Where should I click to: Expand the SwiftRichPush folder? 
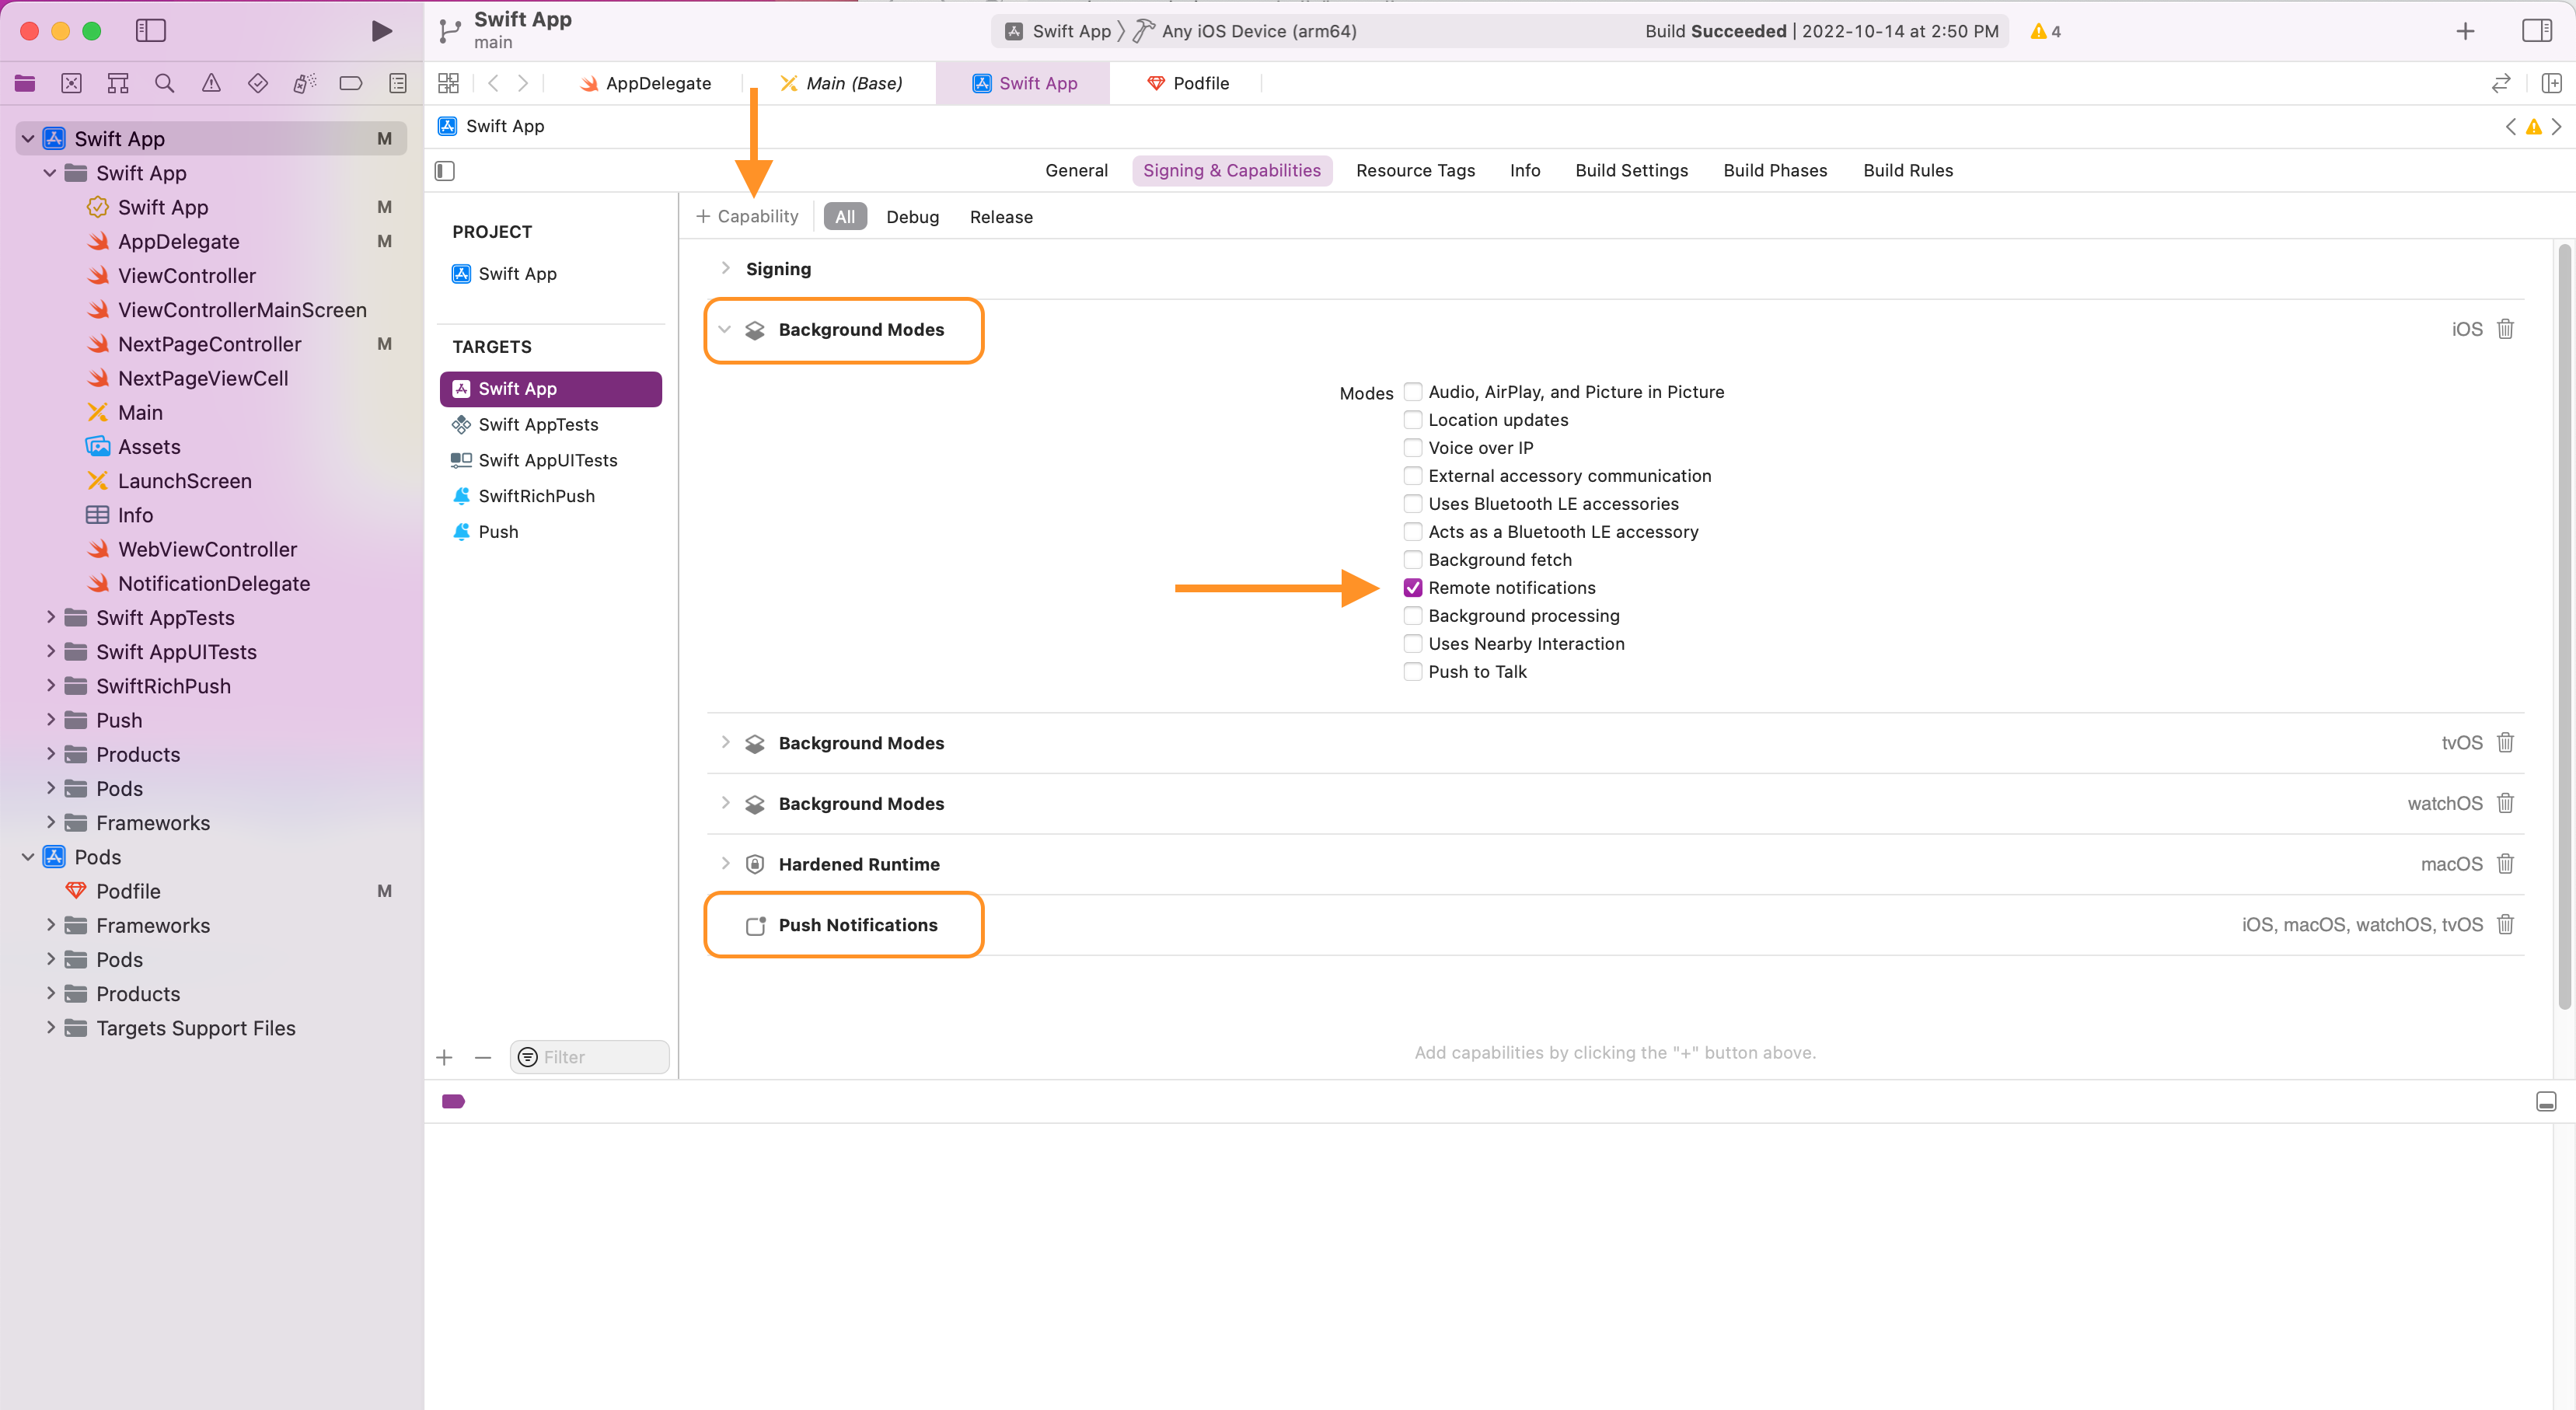pyautogui.click(x=50, y=685)
